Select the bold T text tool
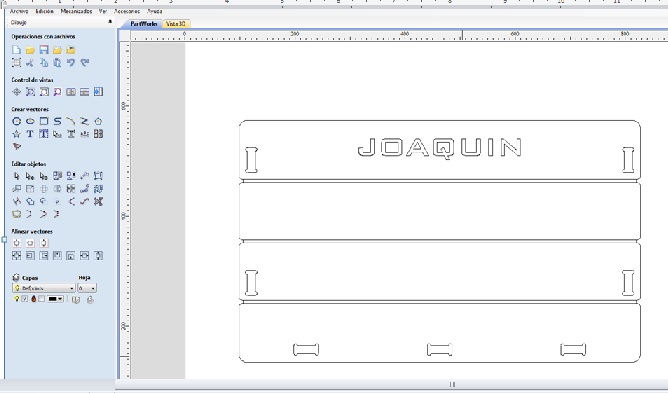Image resolution: width=668 pixels, height=393 pixels. coord(30,134)
